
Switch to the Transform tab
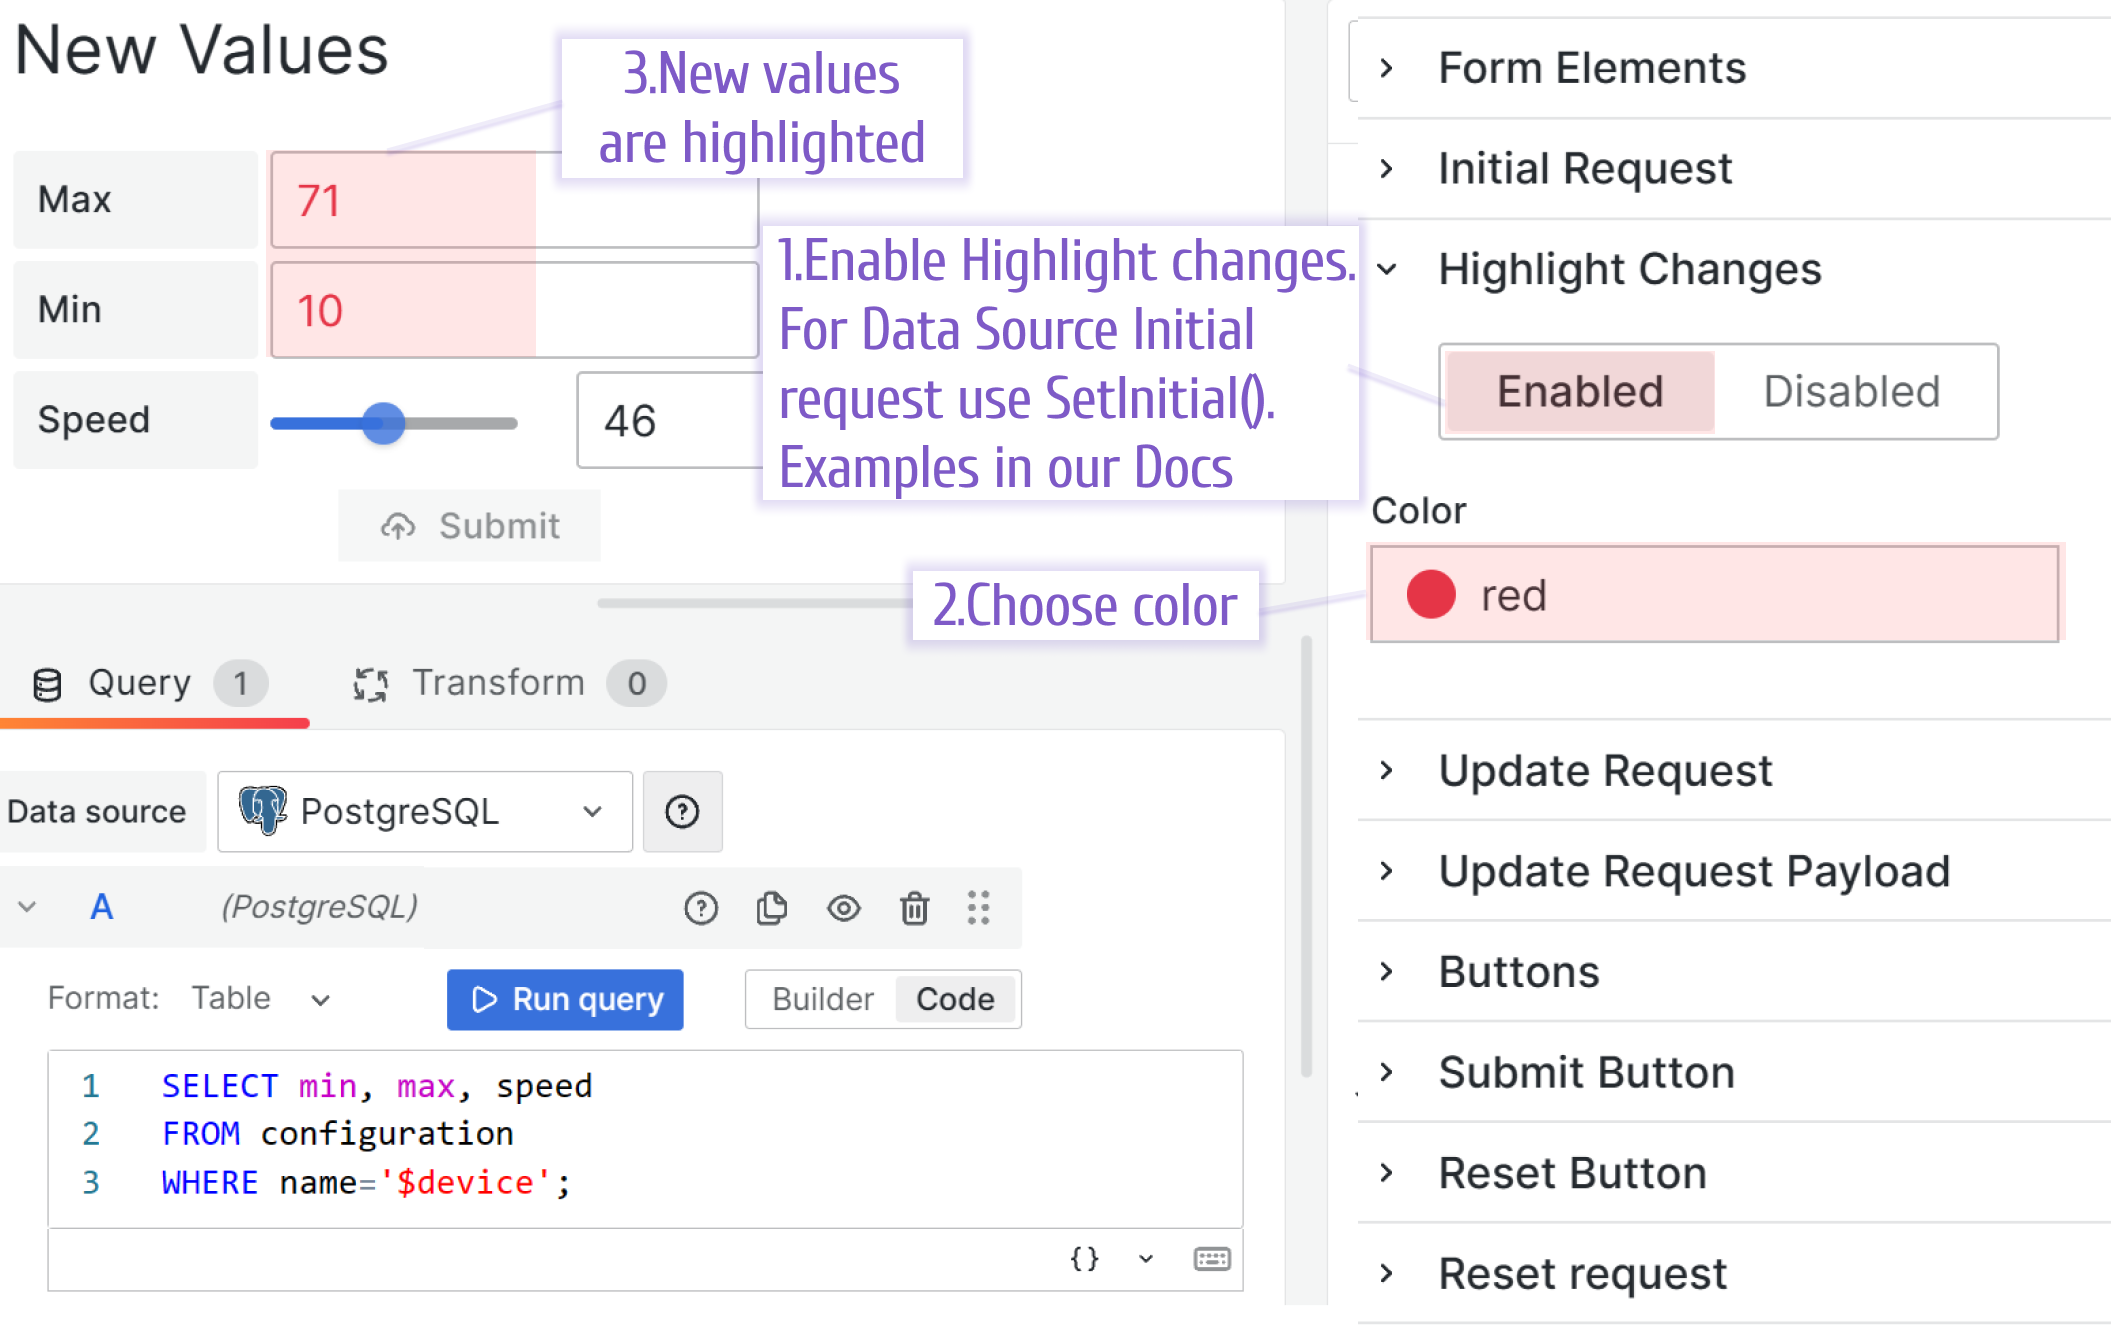coord(500,683)
